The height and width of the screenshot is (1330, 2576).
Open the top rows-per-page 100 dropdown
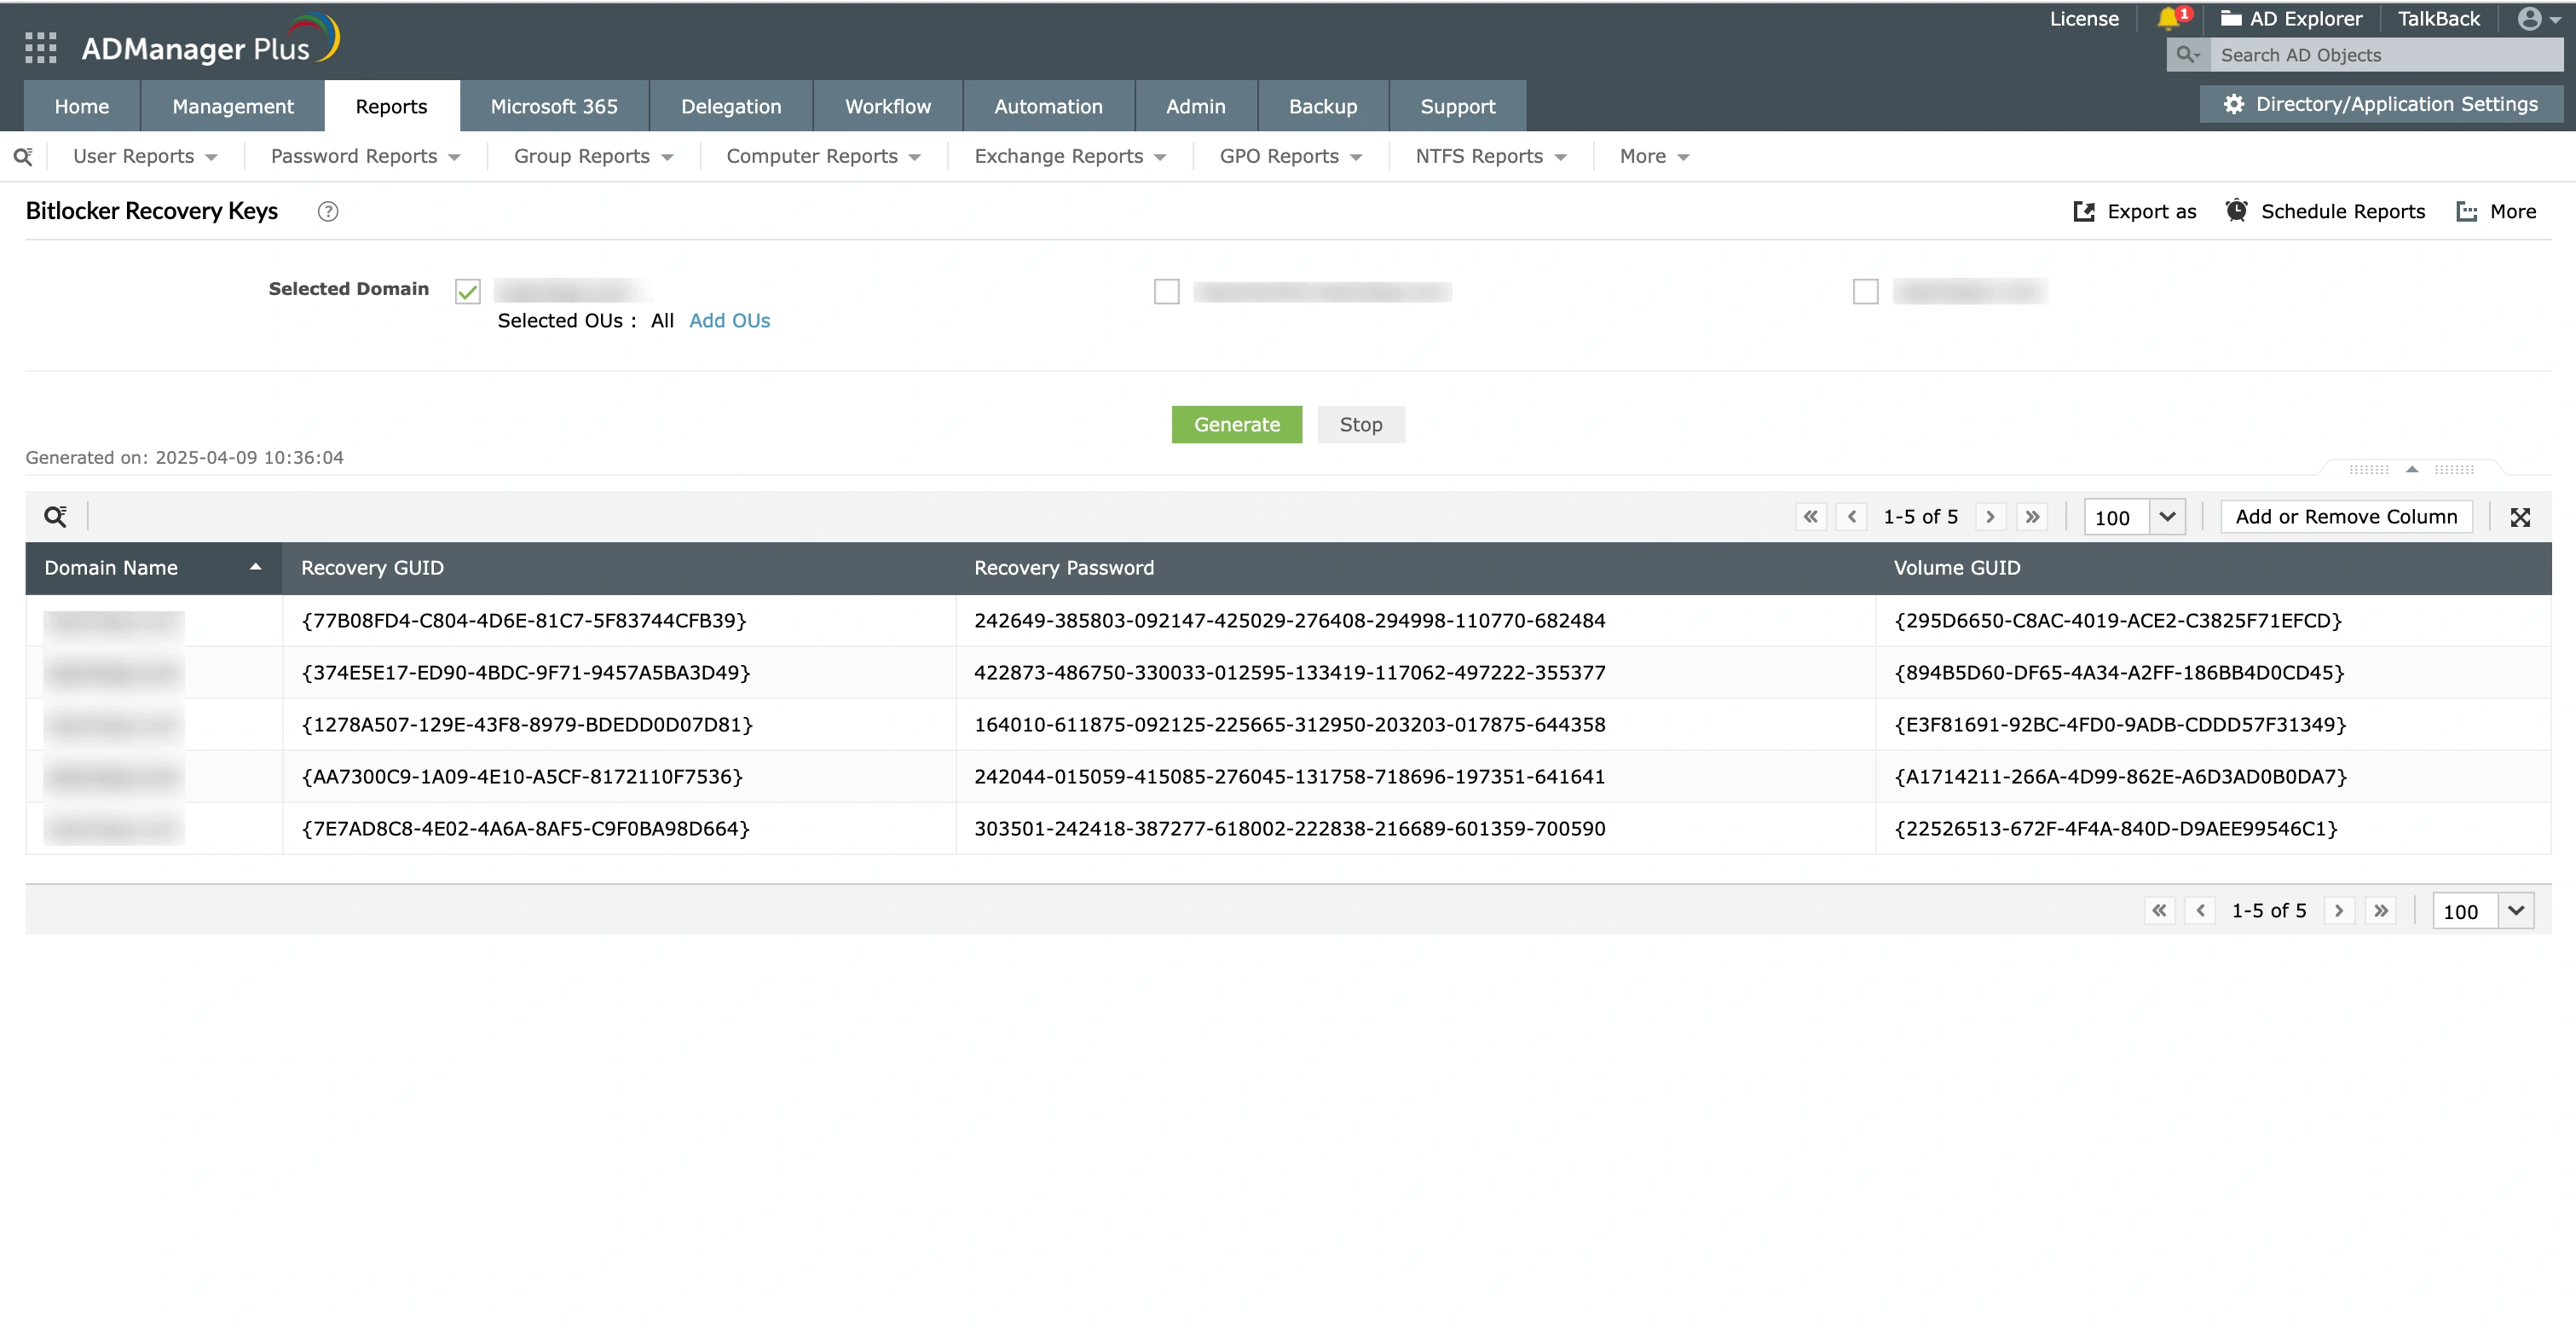click(2167, 517)
